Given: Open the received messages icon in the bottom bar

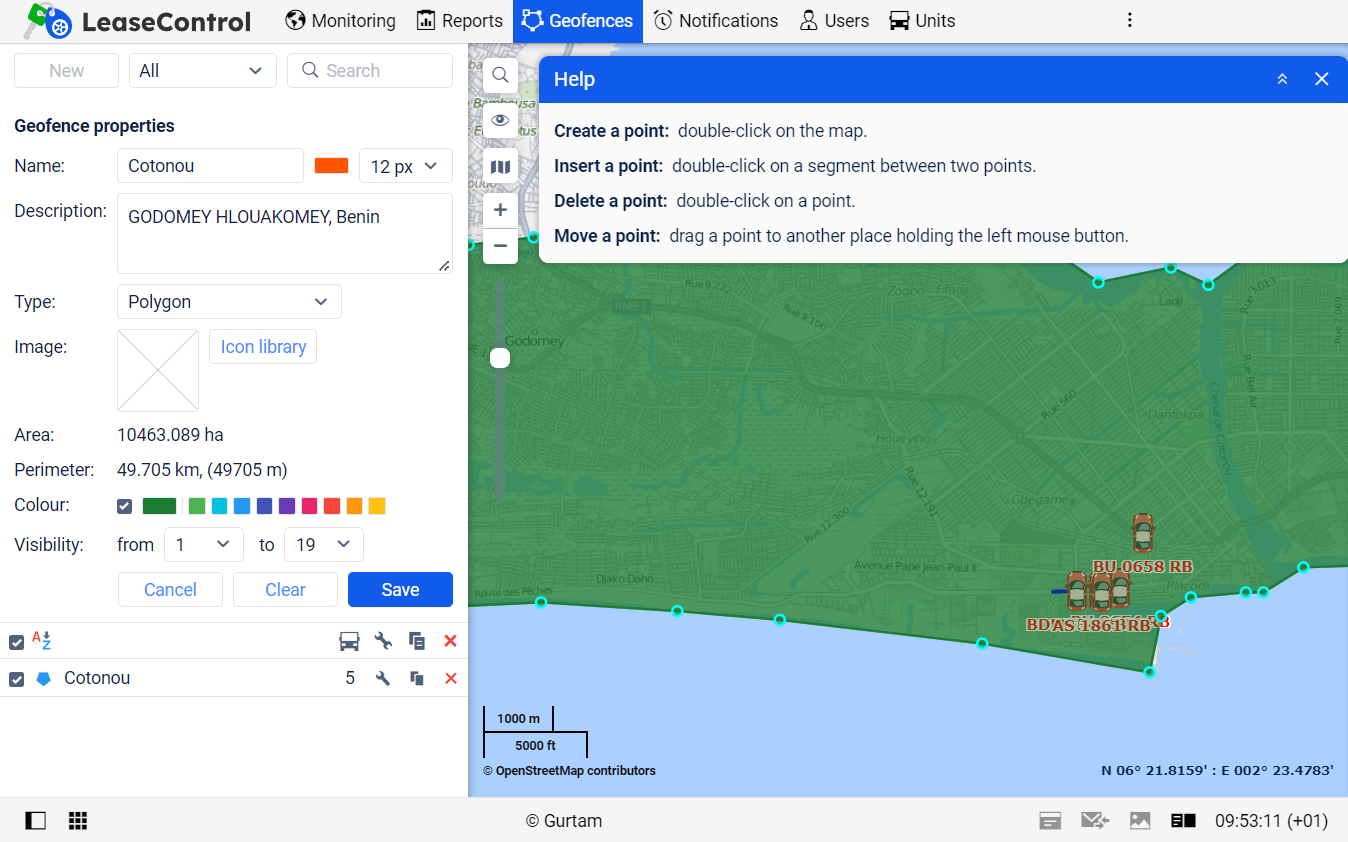Looking at the screenshot, I should coord(1095,820).
